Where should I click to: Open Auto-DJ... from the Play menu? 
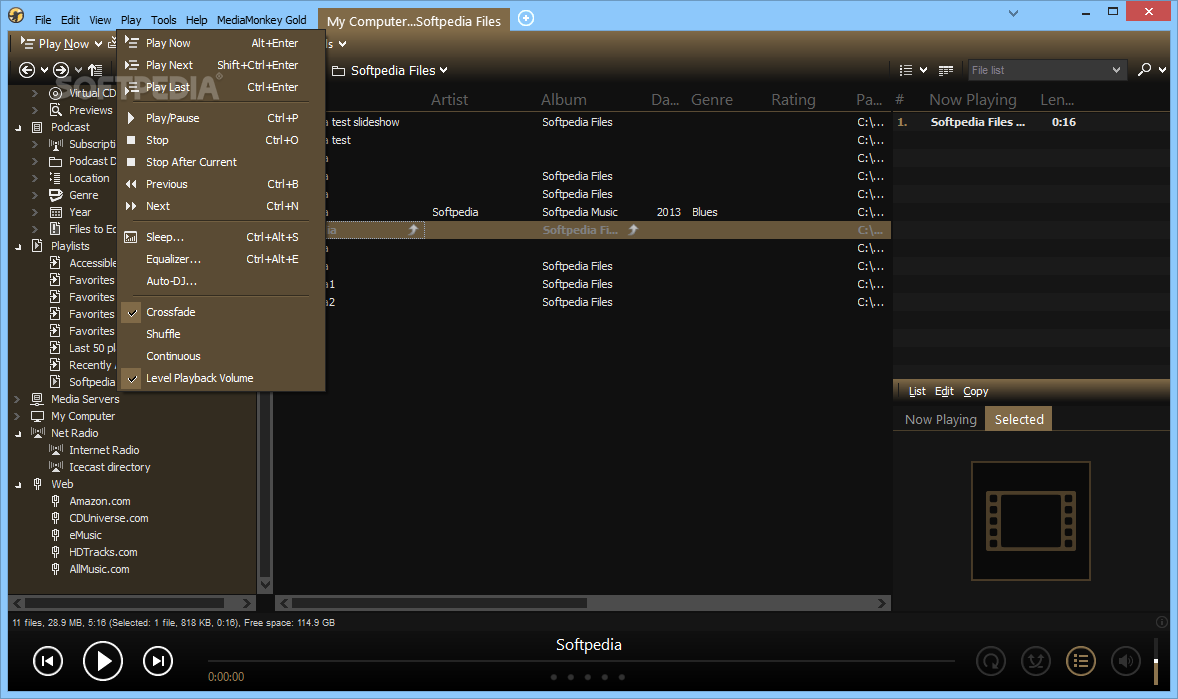click(221, 280)
